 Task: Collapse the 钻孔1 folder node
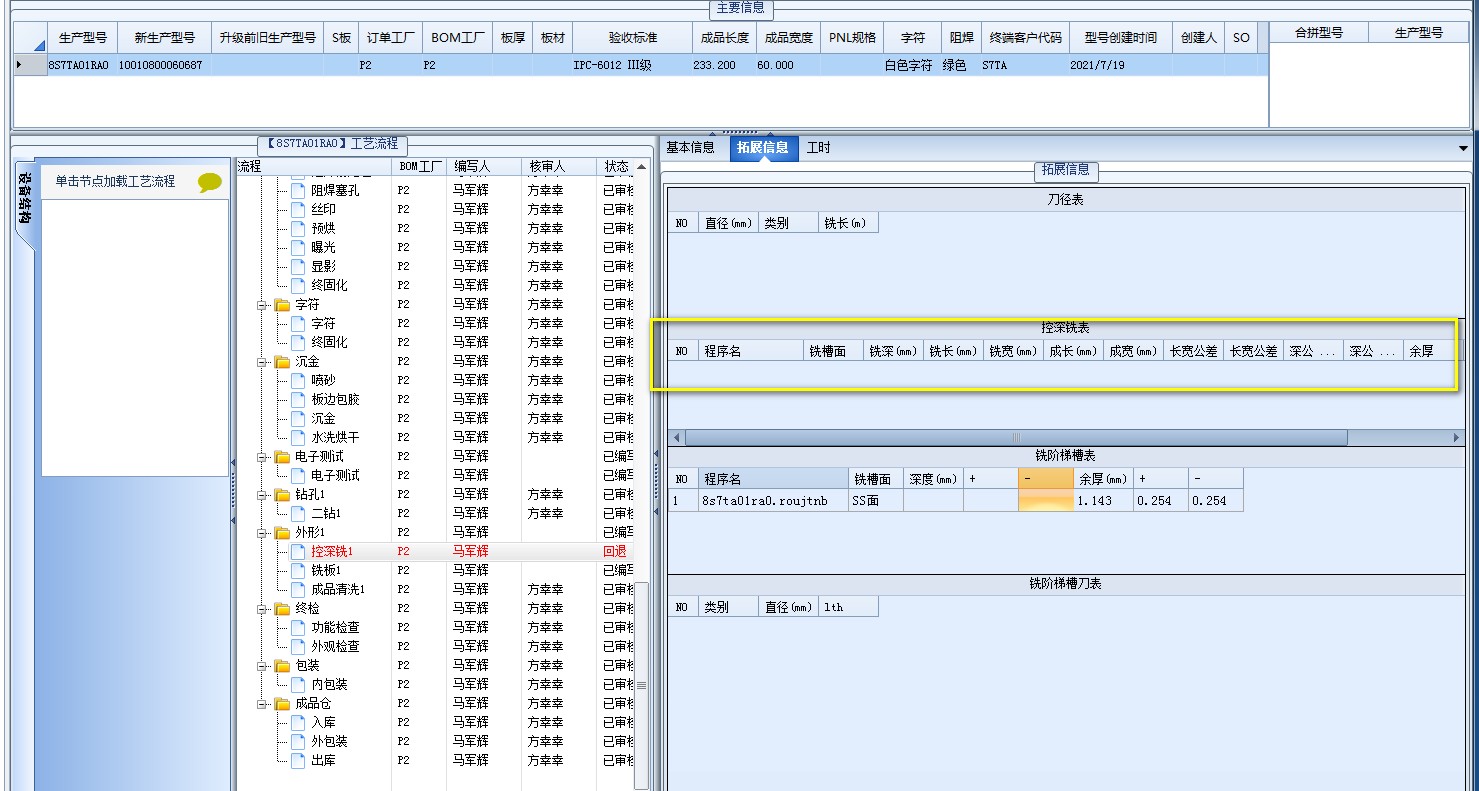[263, 494]
